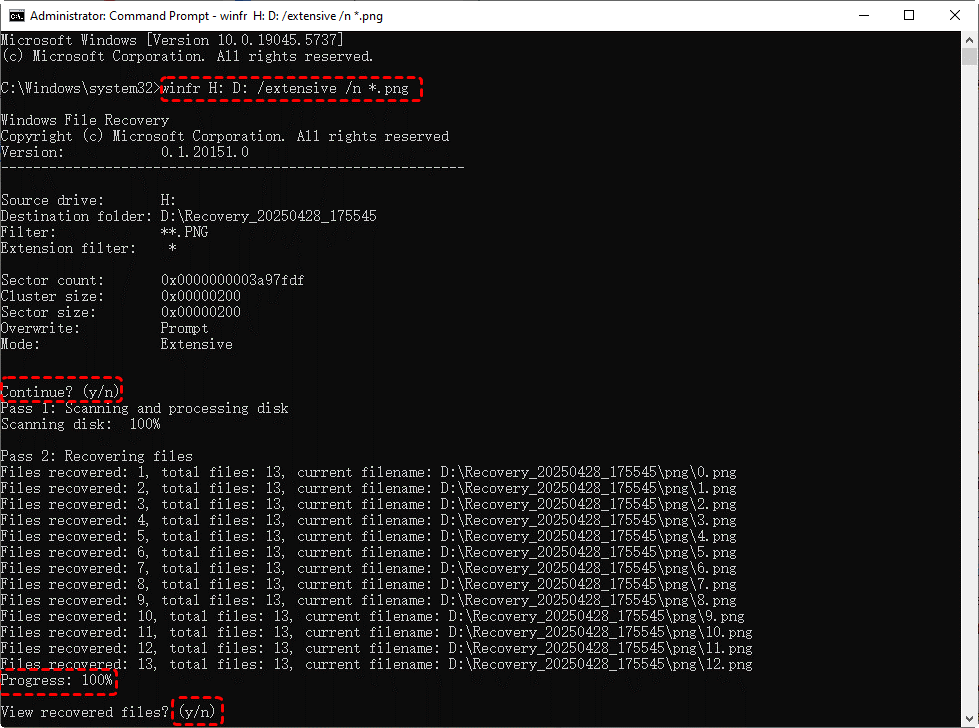Close the Command Prompt window
The width and height of the screenshot is (979, 728).
click(x=954, y=16)
